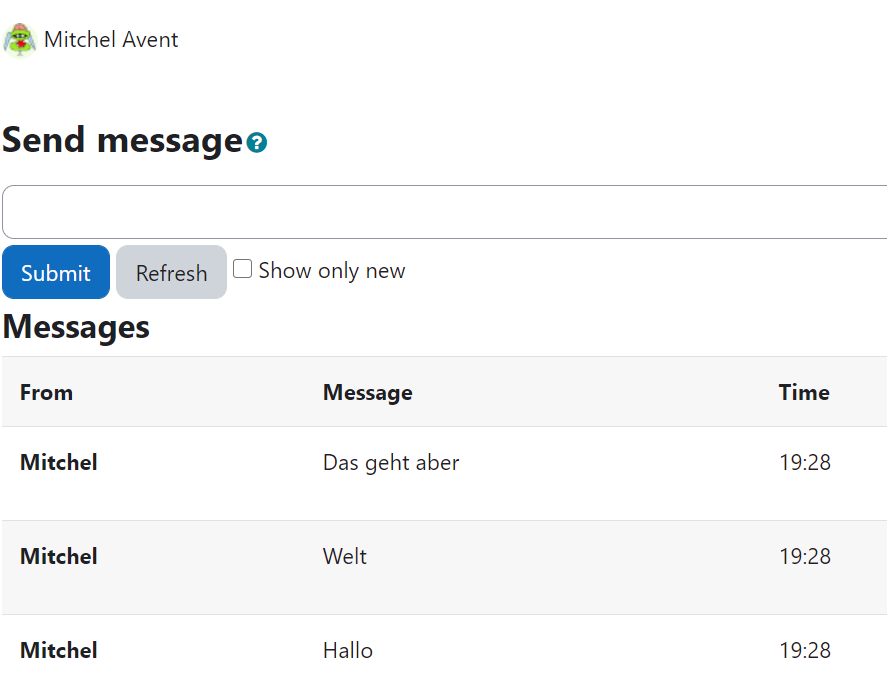
Task: Click sender Mitchel in 'Das geht aber' row
Action: point(59,463)
